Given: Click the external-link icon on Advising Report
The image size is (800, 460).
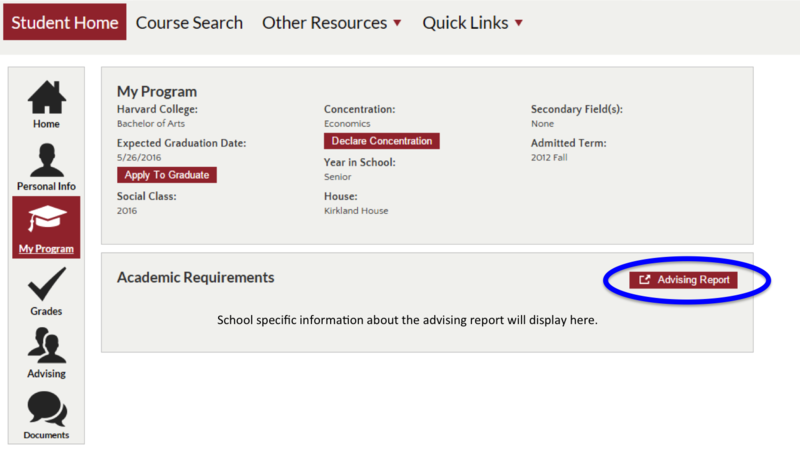Looking at the screenshot, I should click(645, 280).
